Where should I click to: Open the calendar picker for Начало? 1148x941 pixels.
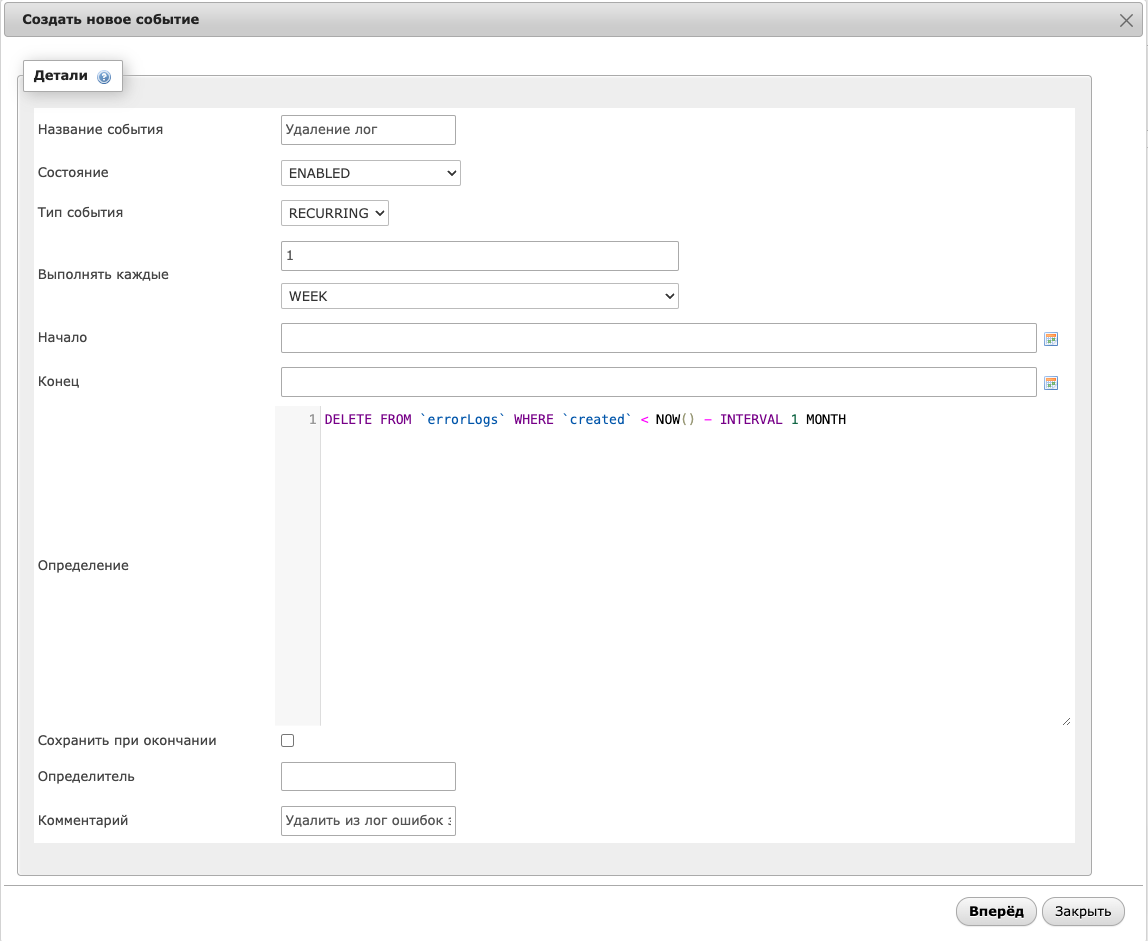[x=1050, y=339]
